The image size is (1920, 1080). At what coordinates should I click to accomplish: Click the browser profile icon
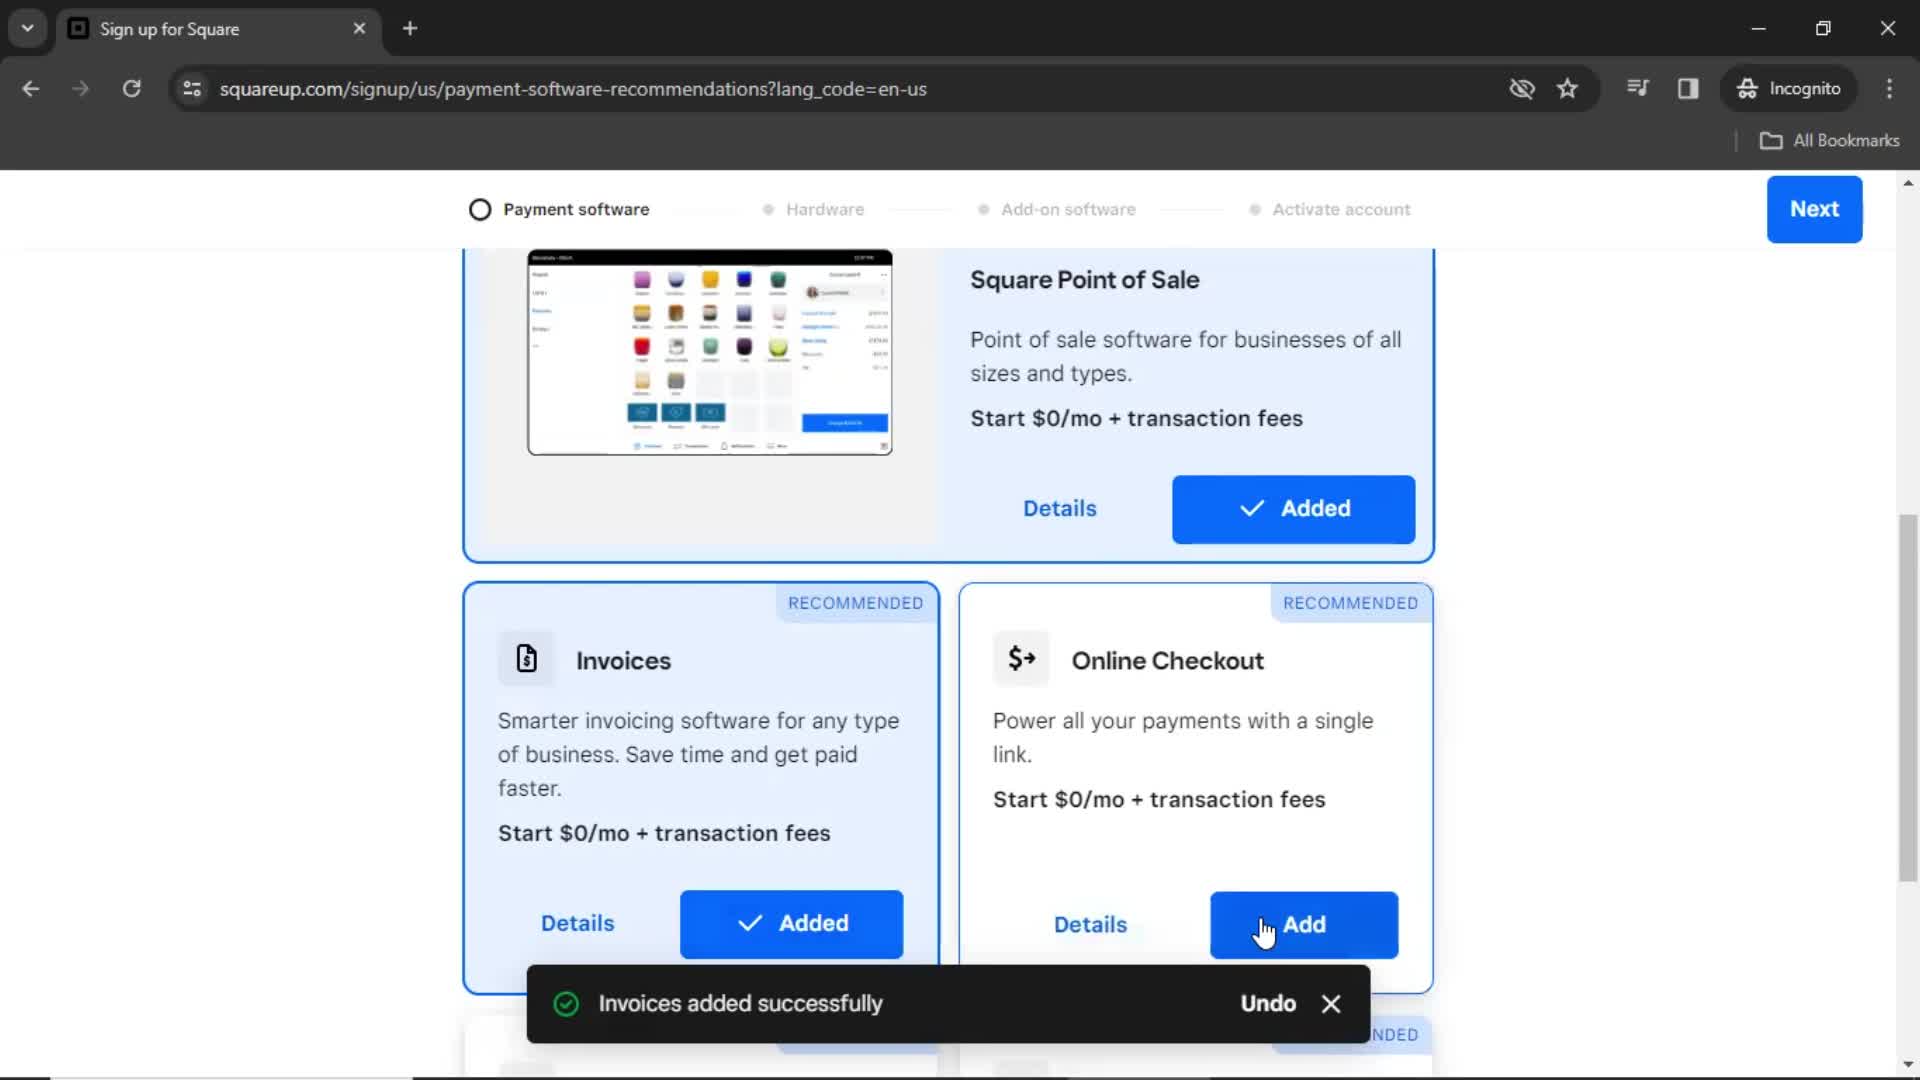1789,88
